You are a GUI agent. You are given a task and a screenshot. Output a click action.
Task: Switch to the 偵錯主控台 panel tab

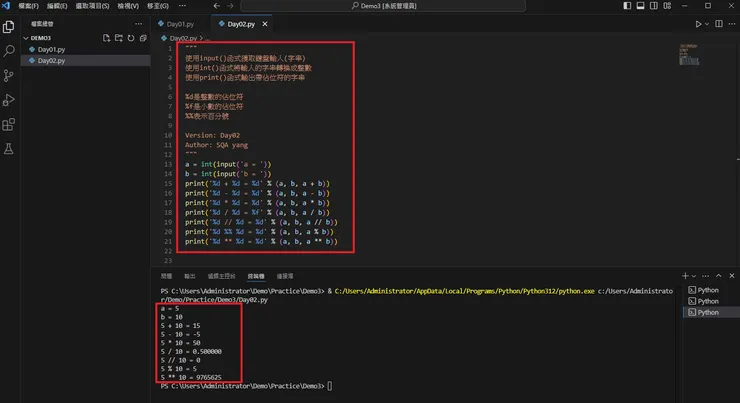tap(221, 276)
